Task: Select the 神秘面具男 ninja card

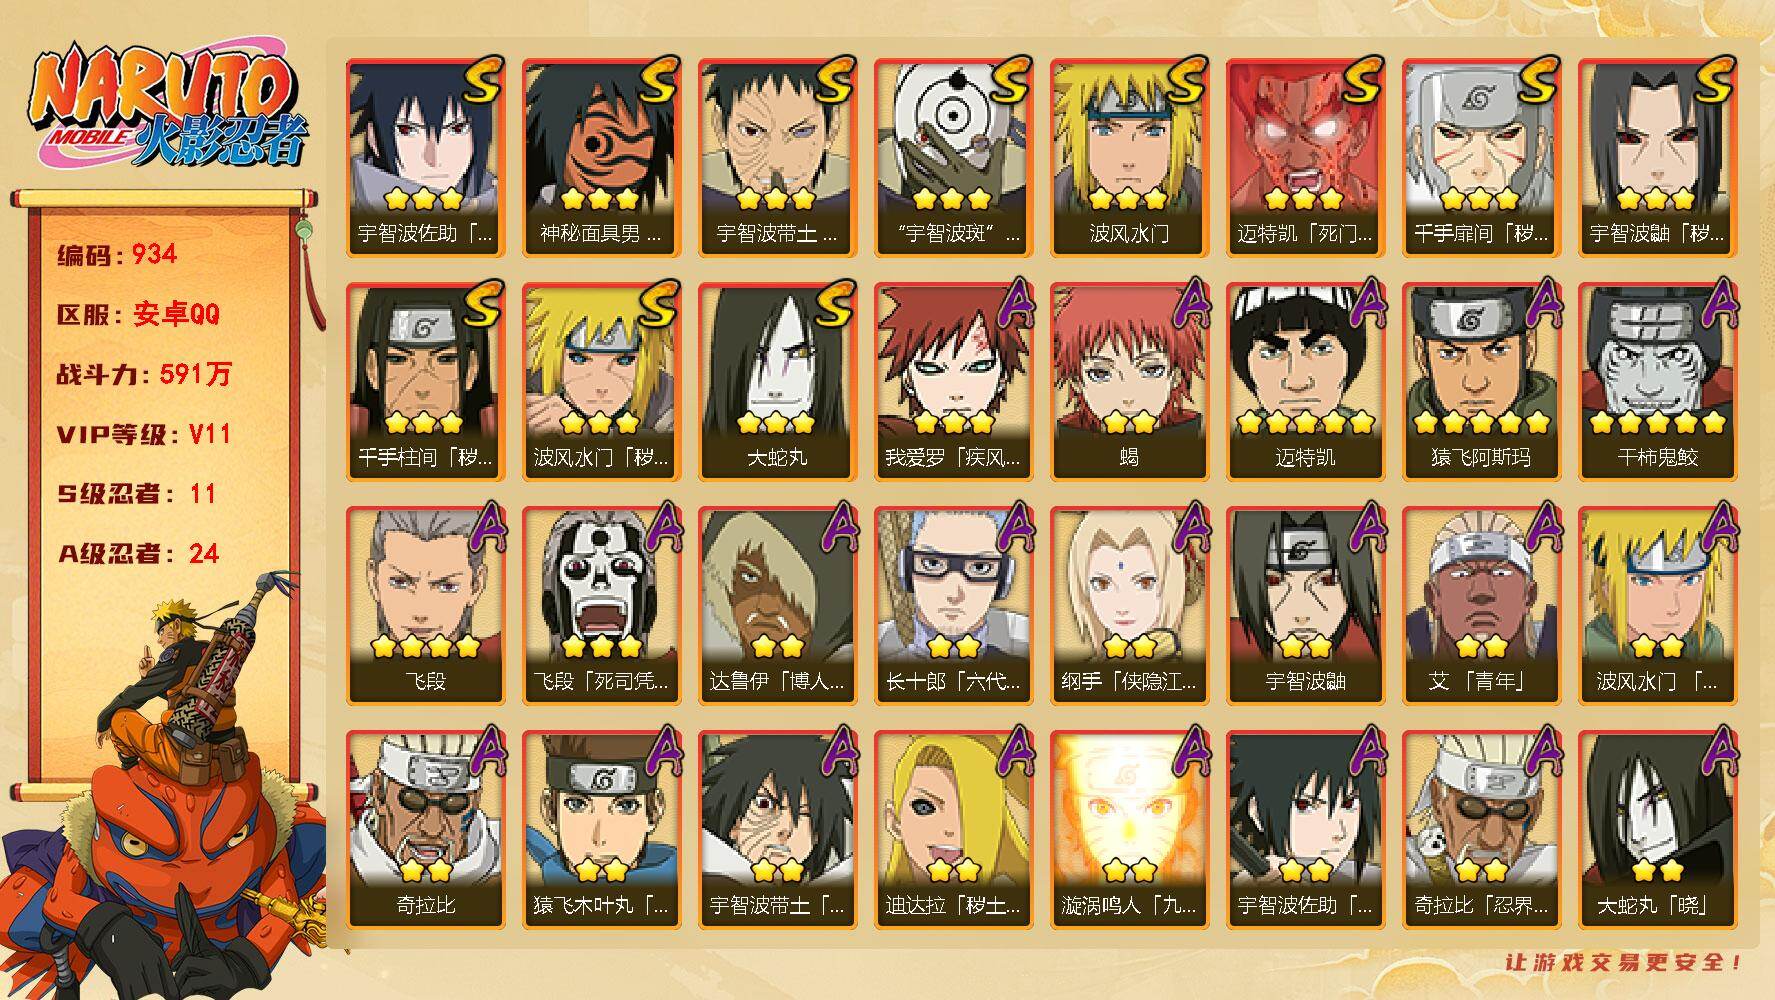Action: point(602,158)
